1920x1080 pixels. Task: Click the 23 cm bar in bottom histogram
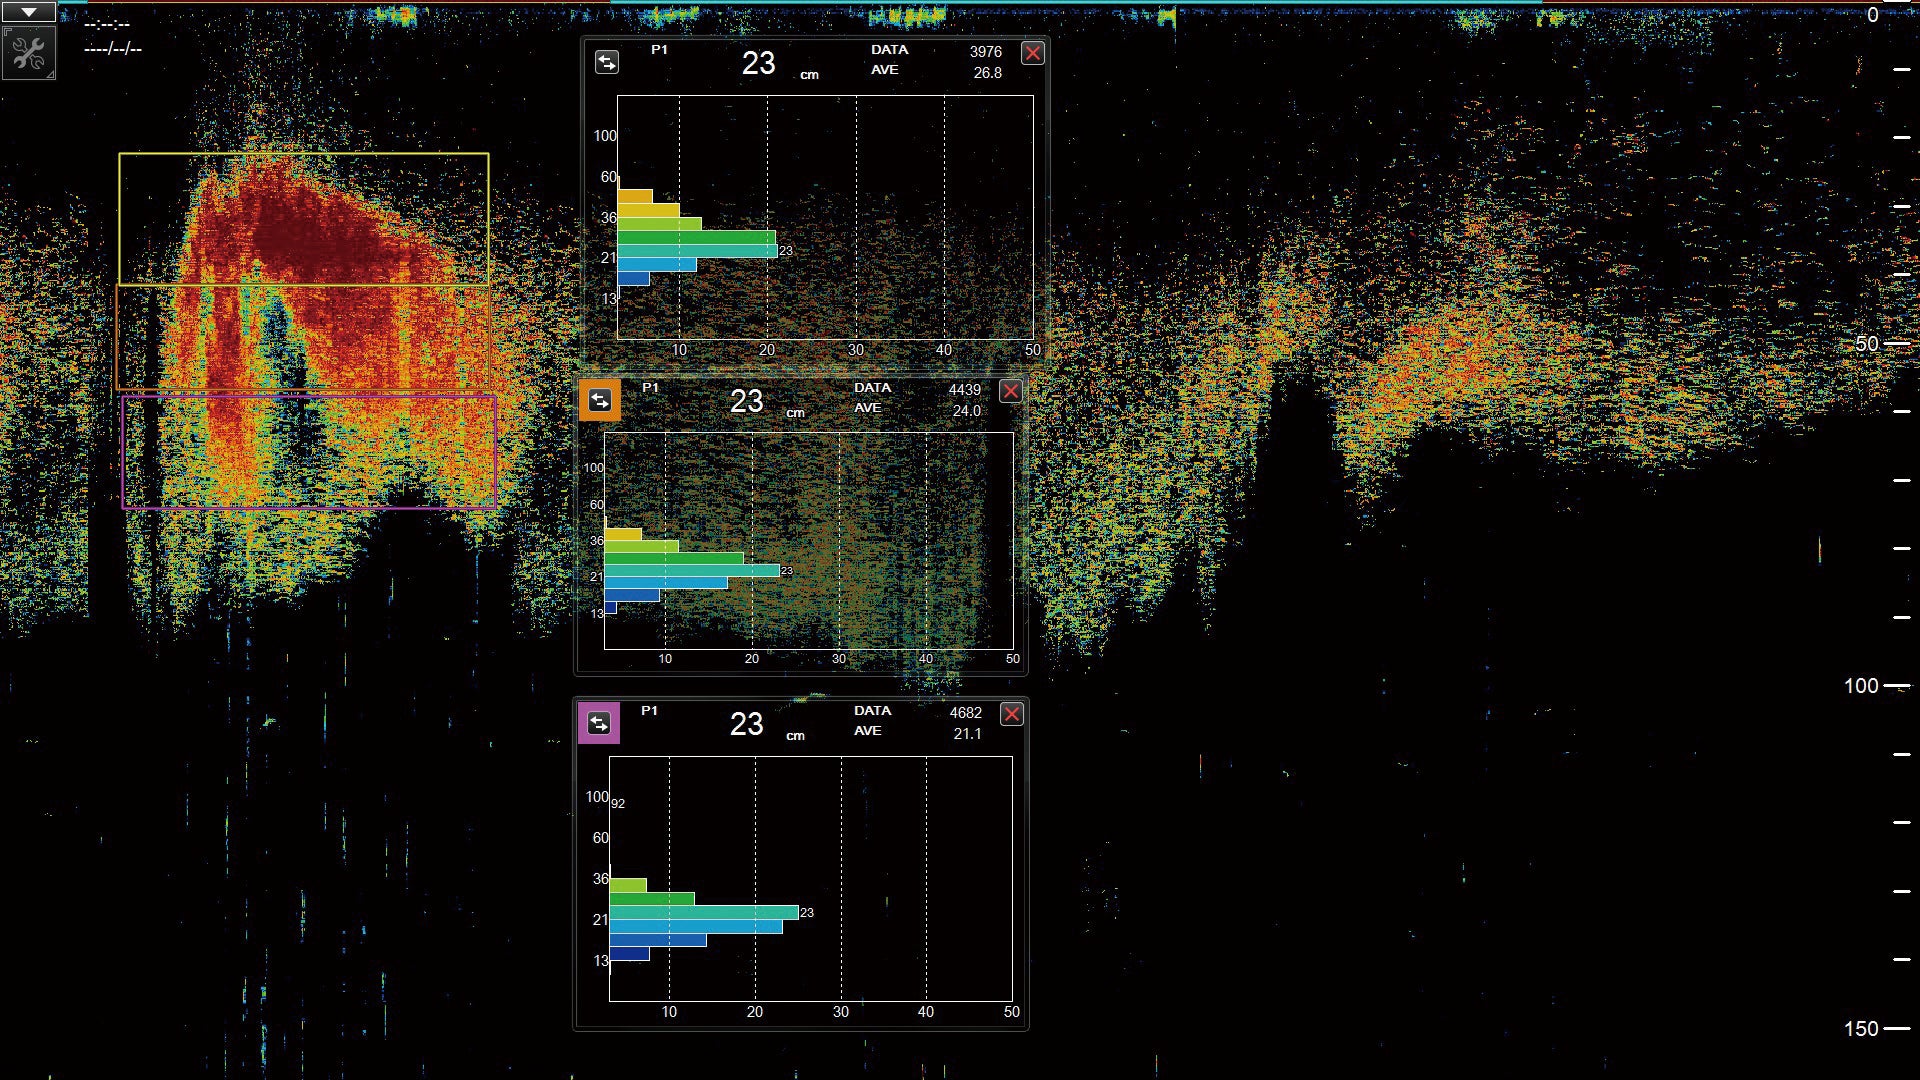pos(703,912)
